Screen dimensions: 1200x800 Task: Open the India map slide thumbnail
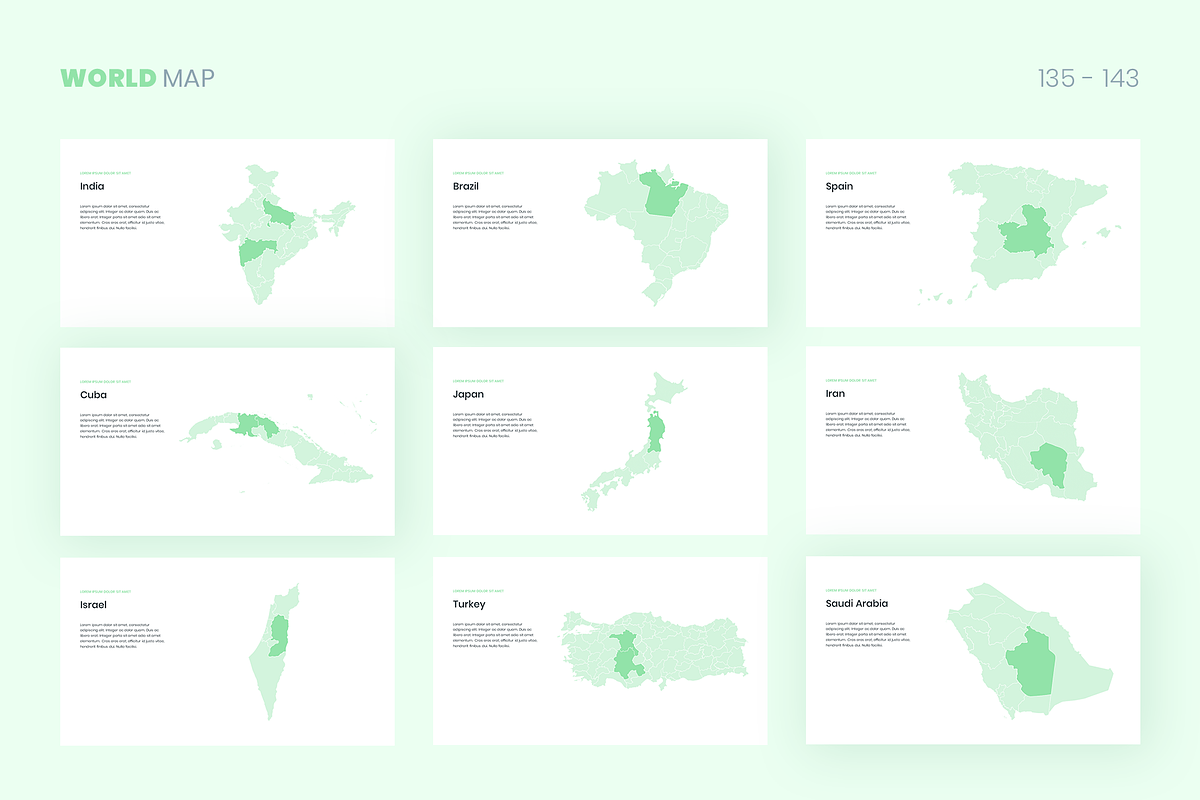tap(227, 233)
